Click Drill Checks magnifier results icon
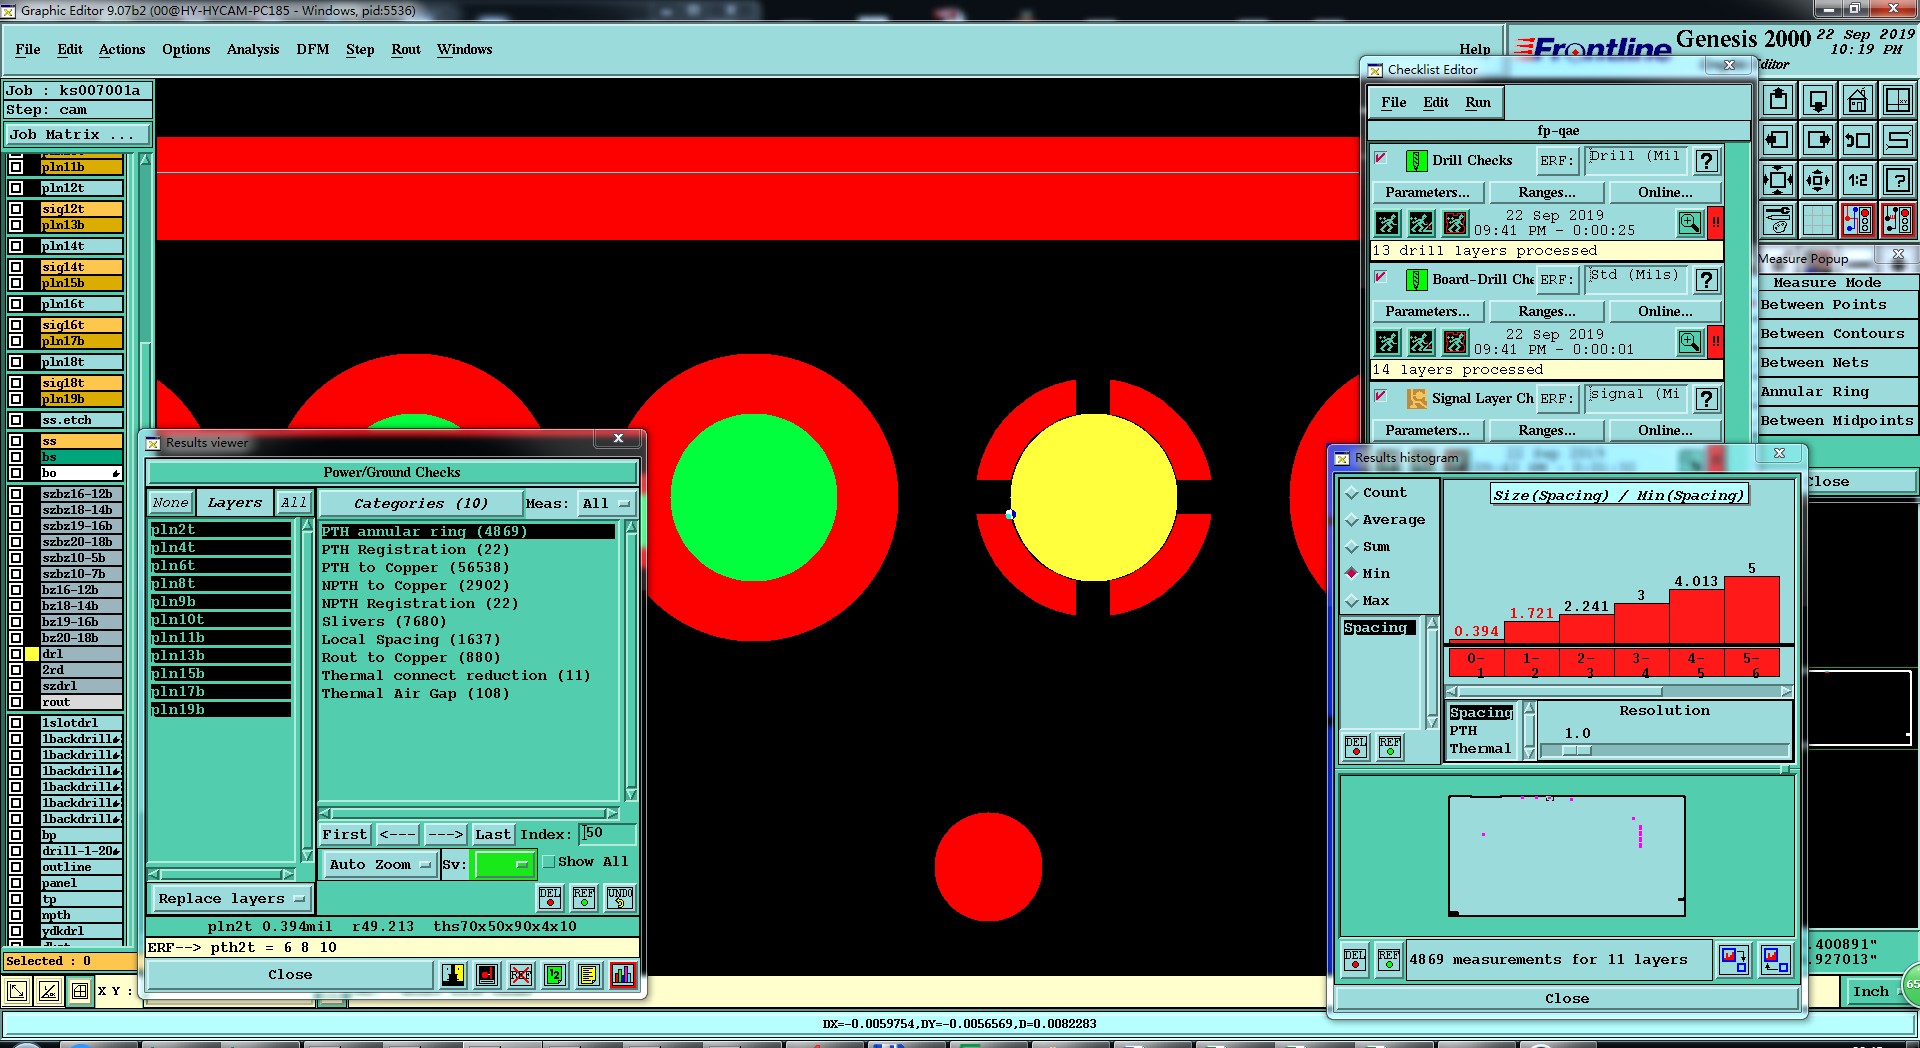 tap(1690, 223)
